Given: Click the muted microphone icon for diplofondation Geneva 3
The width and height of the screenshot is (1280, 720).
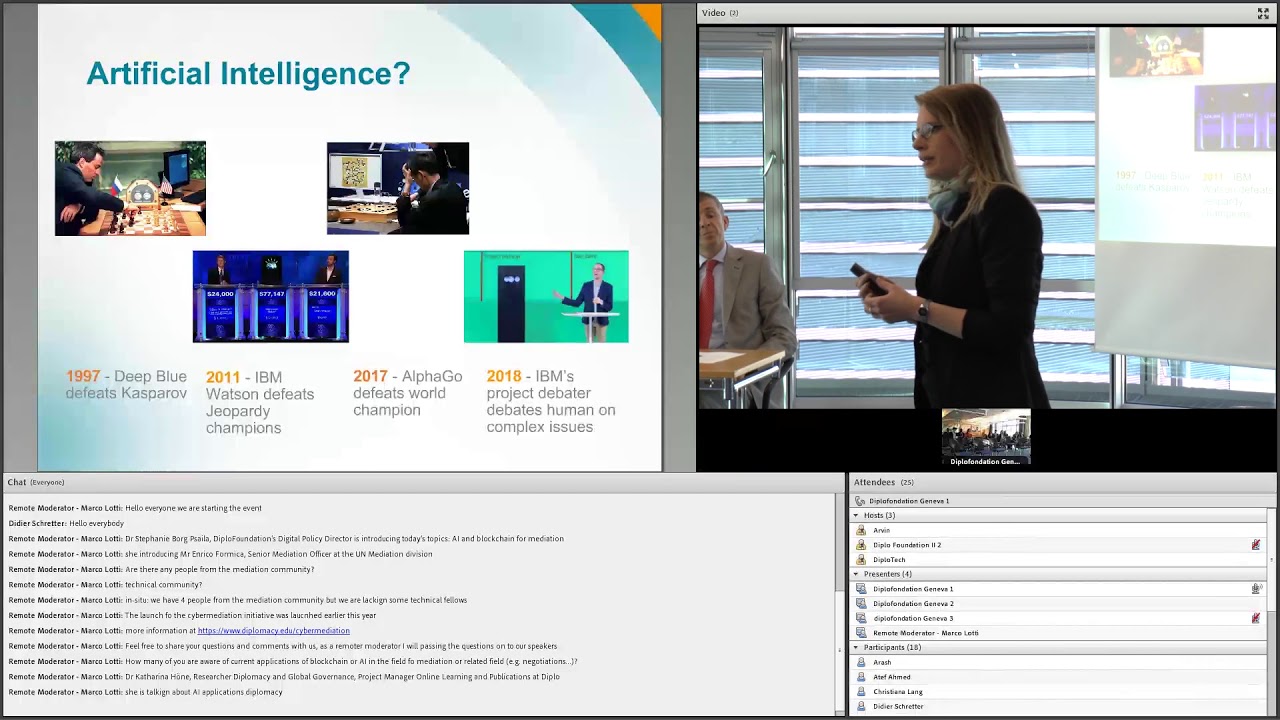Looking at the screenshot, I should pyautogui.click(x=1256, y=618).
